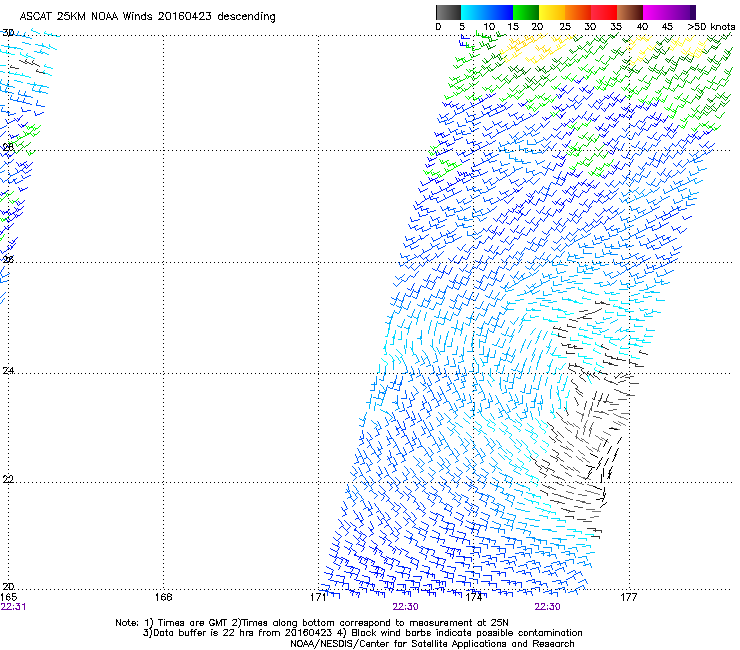740x650 pixels.
Task: Click the "174" longitude axis label
Action: pyautogui.click(x=473, y=598)
